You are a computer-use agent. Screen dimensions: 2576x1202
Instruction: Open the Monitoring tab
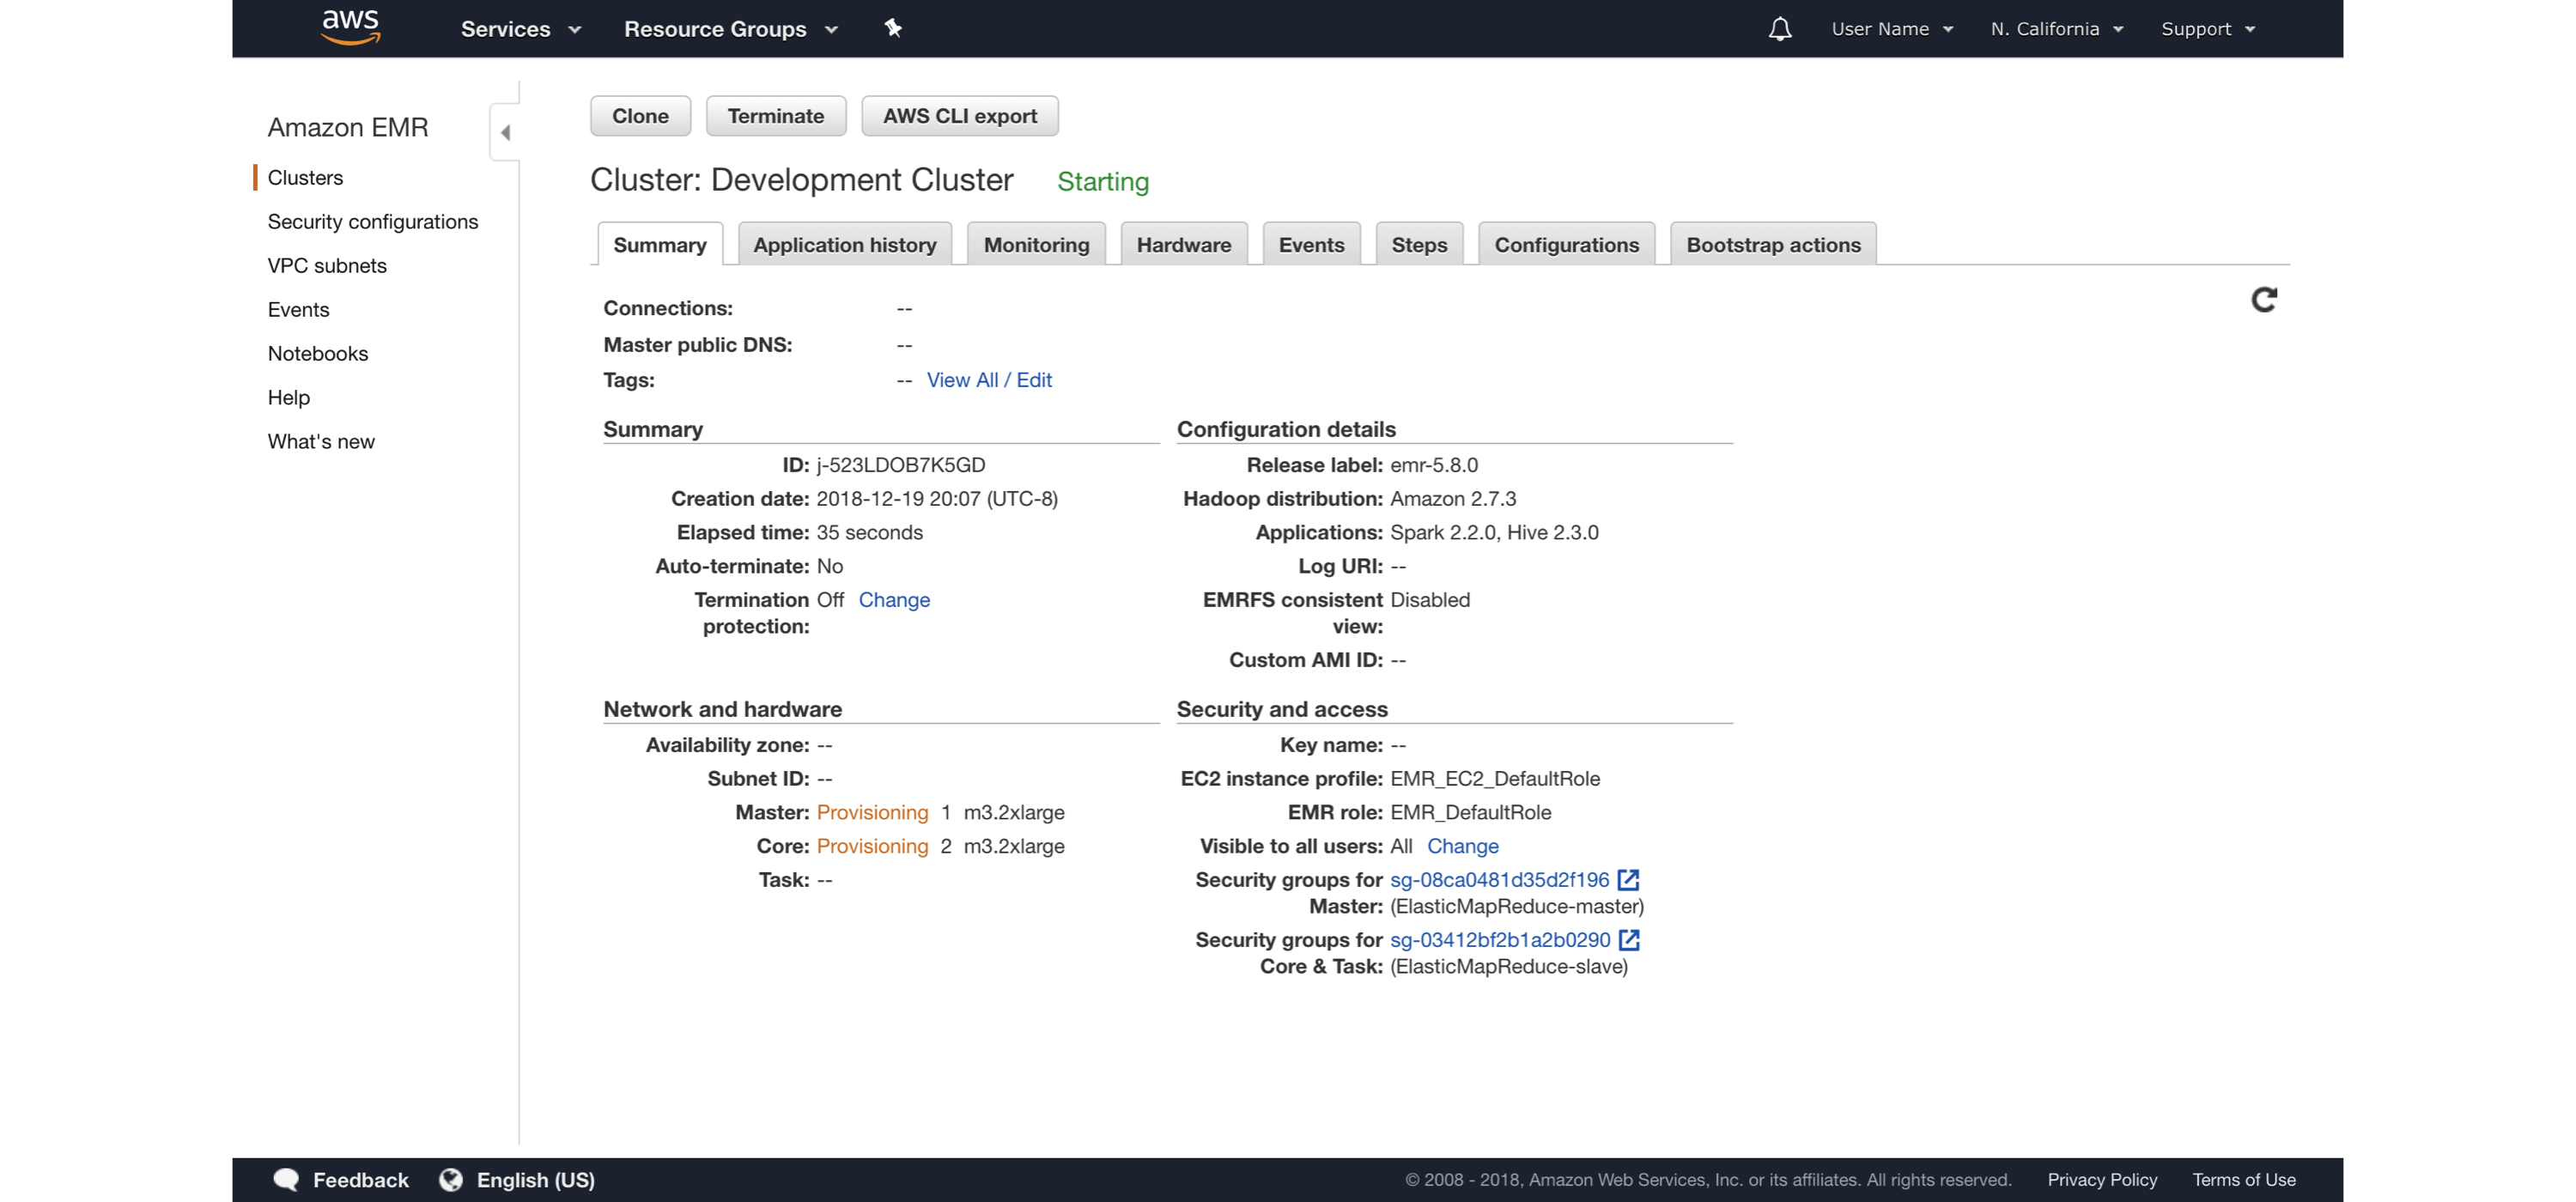pos(1037,245)
